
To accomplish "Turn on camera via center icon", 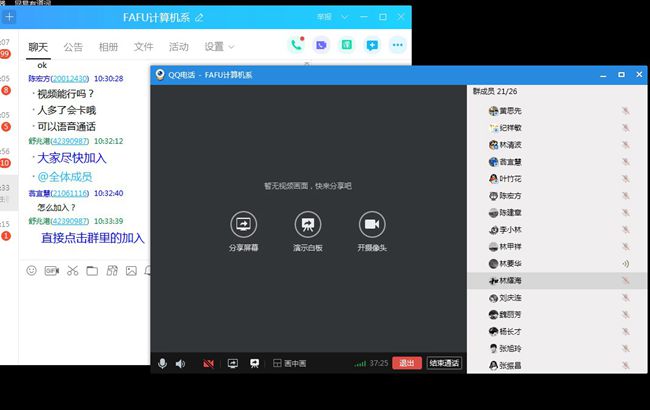I will [373, 224].
